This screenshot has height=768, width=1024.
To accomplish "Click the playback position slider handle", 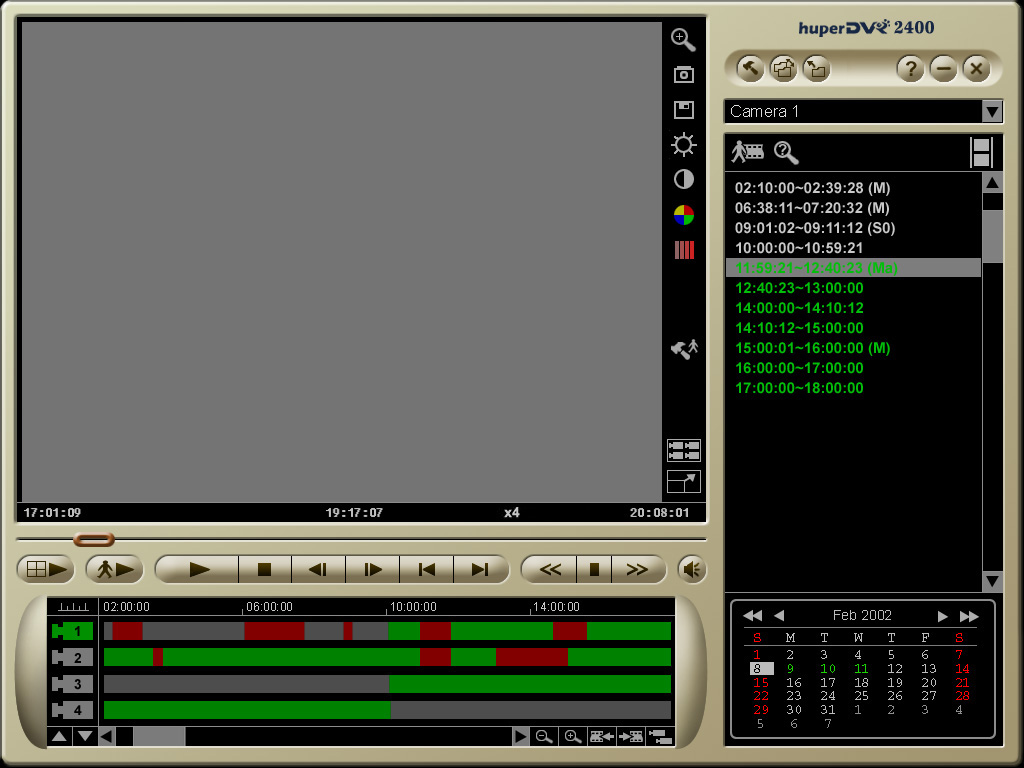I will click(94, 539).
